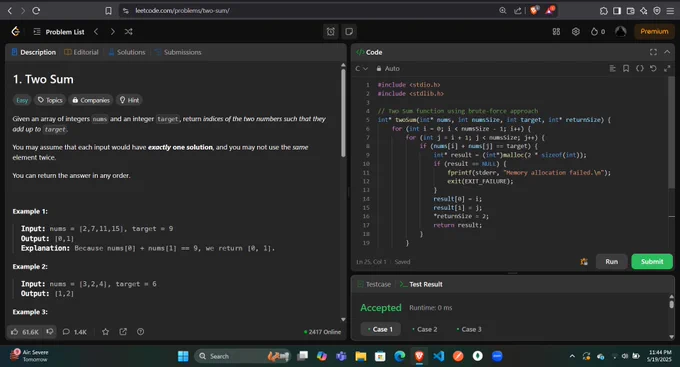The height and width of the screenshot is (367, 680).
Task: Open the browser hamburger menu
Action: click(670, 11)
